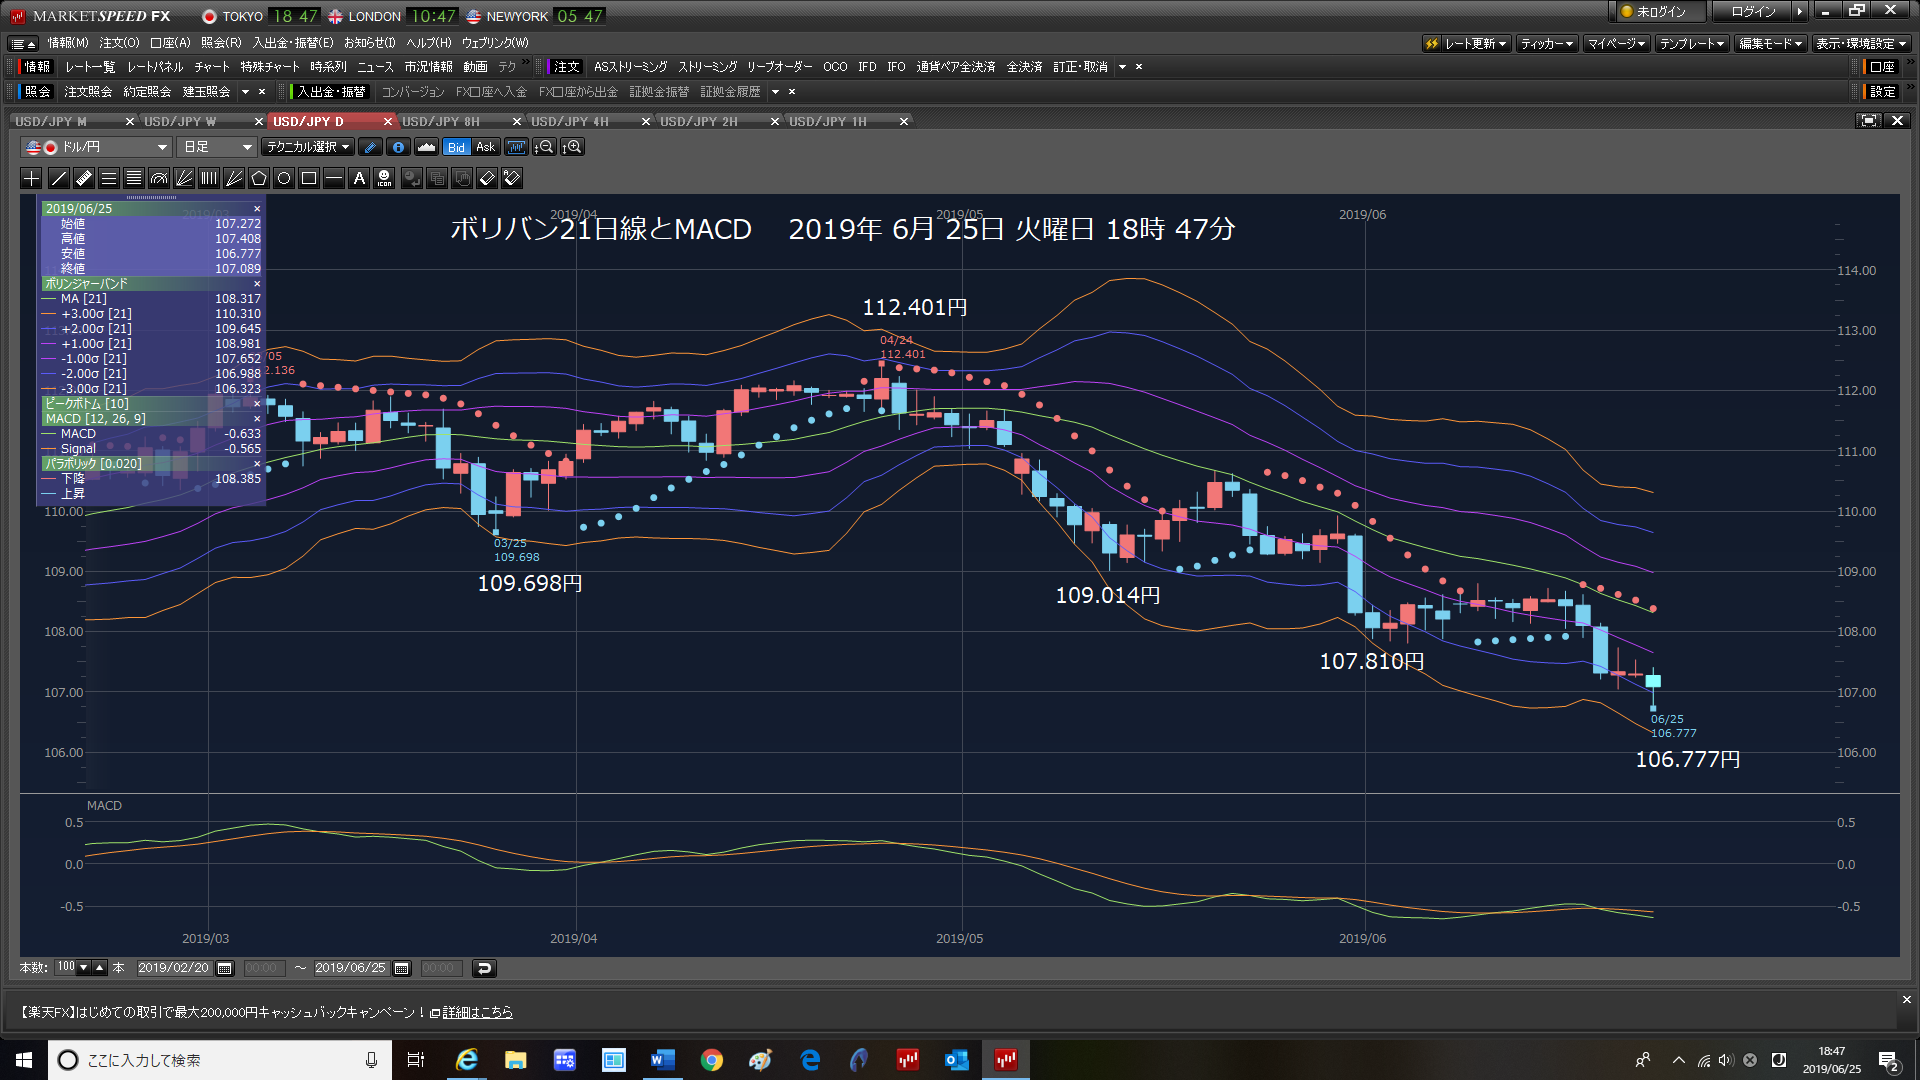
Task: Open the 注文(O) menu
Action: (x=119, y=43)
